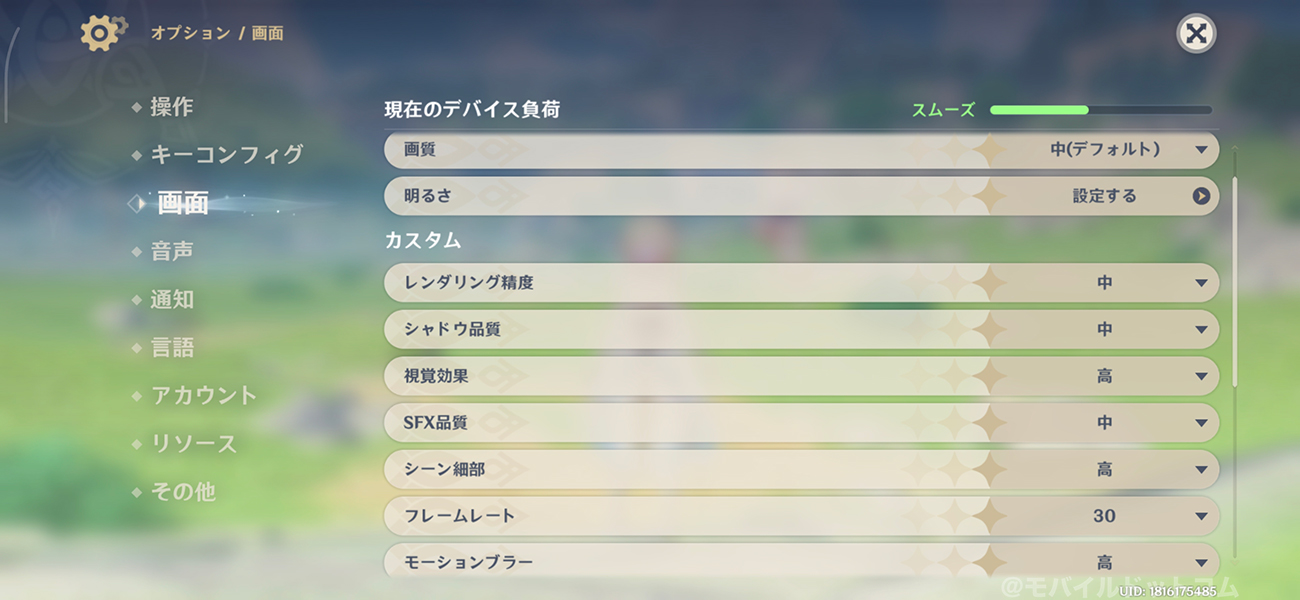Switch to the その他 section
The height and width of the screenshot is (600, 1300).
click(x=183, y=491)
